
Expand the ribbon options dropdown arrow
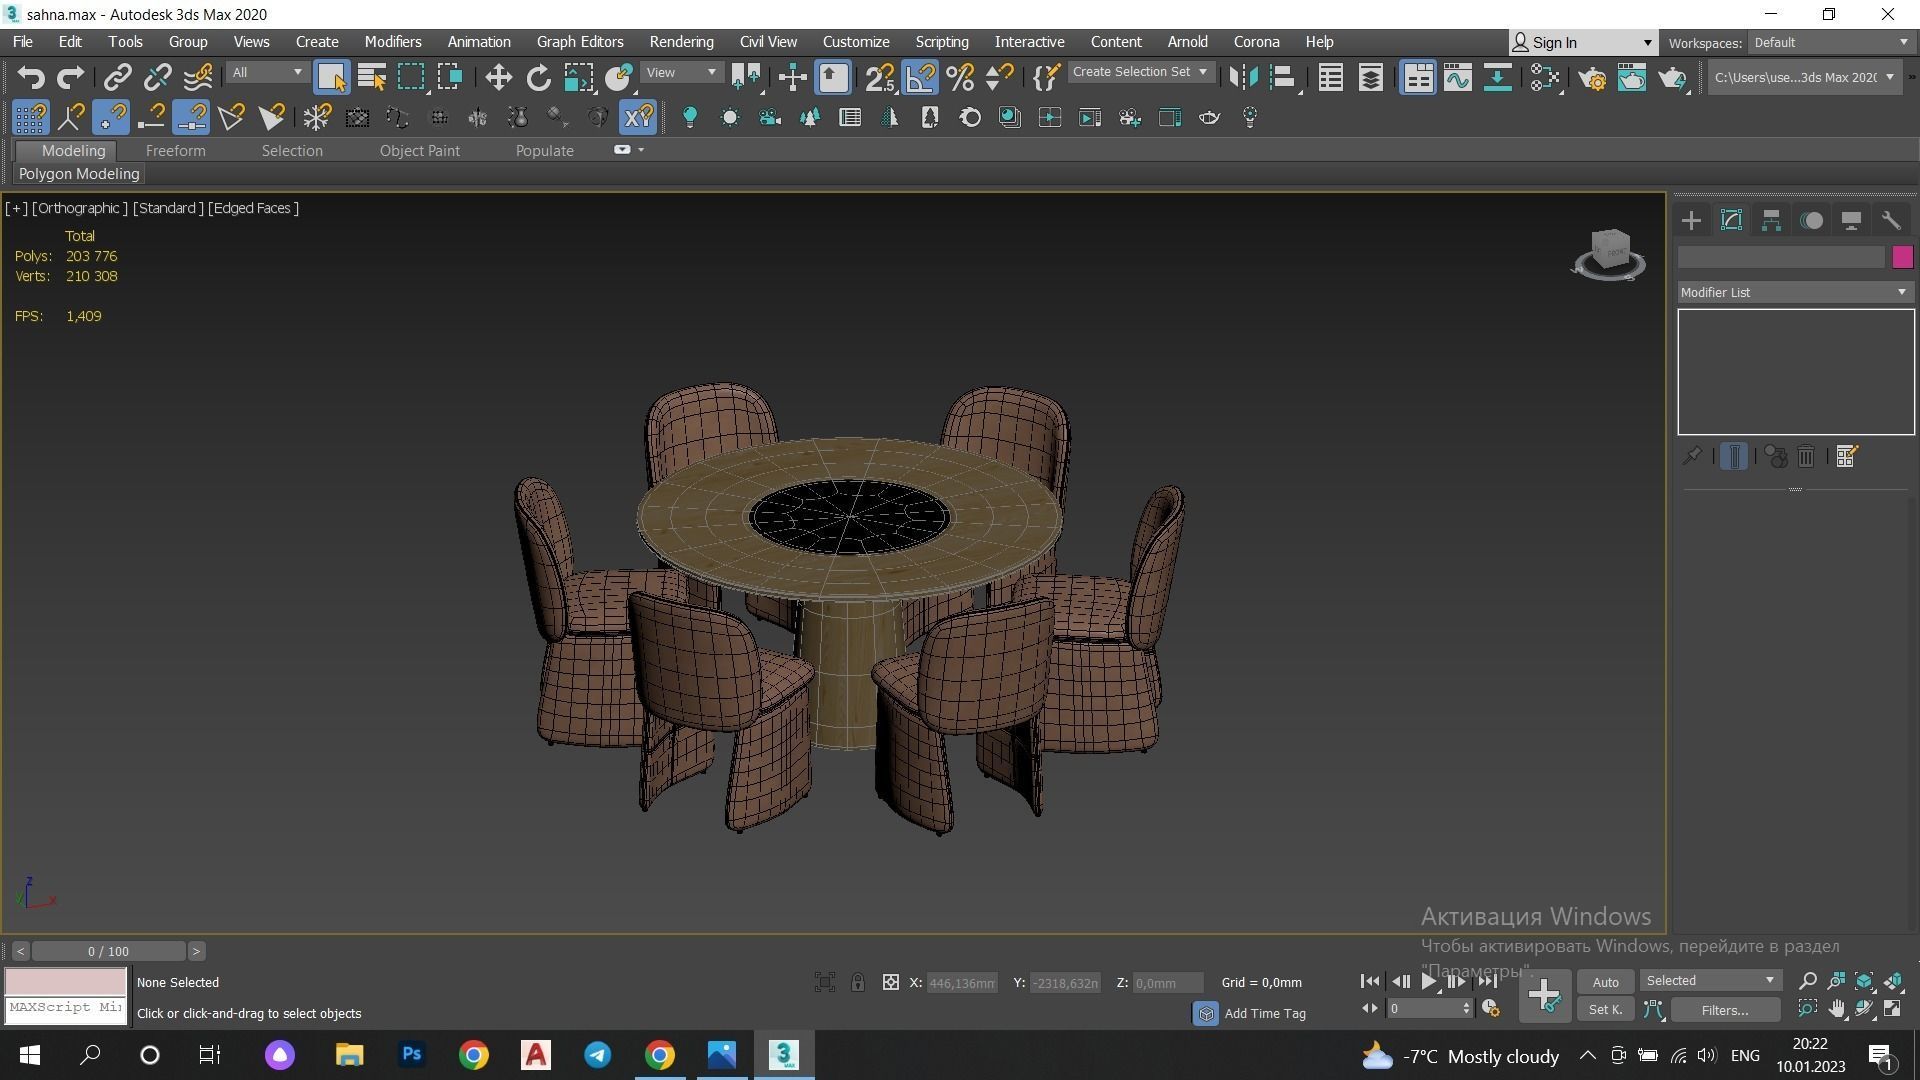tap(641, 150)
